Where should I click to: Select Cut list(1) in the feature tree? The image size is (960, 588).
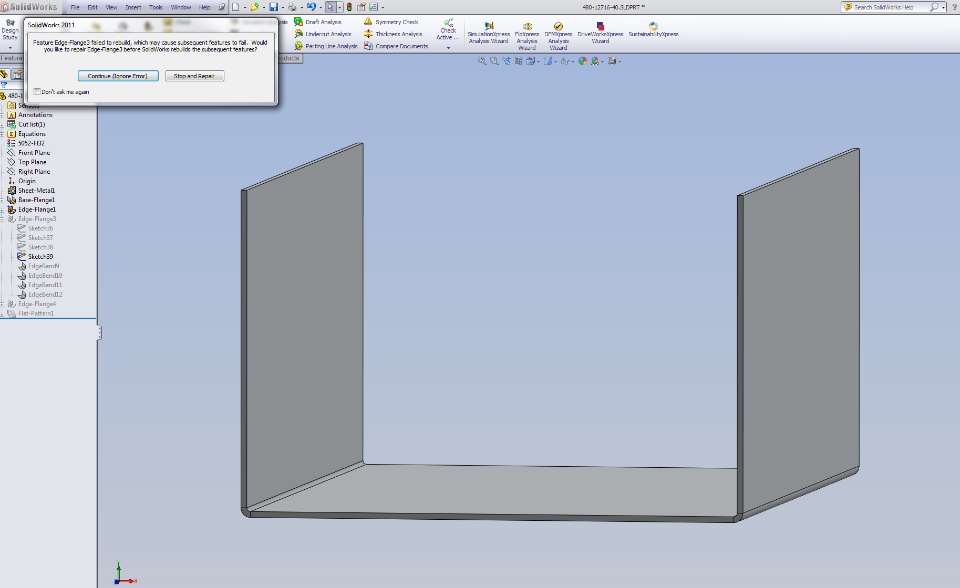click(31, 124)
